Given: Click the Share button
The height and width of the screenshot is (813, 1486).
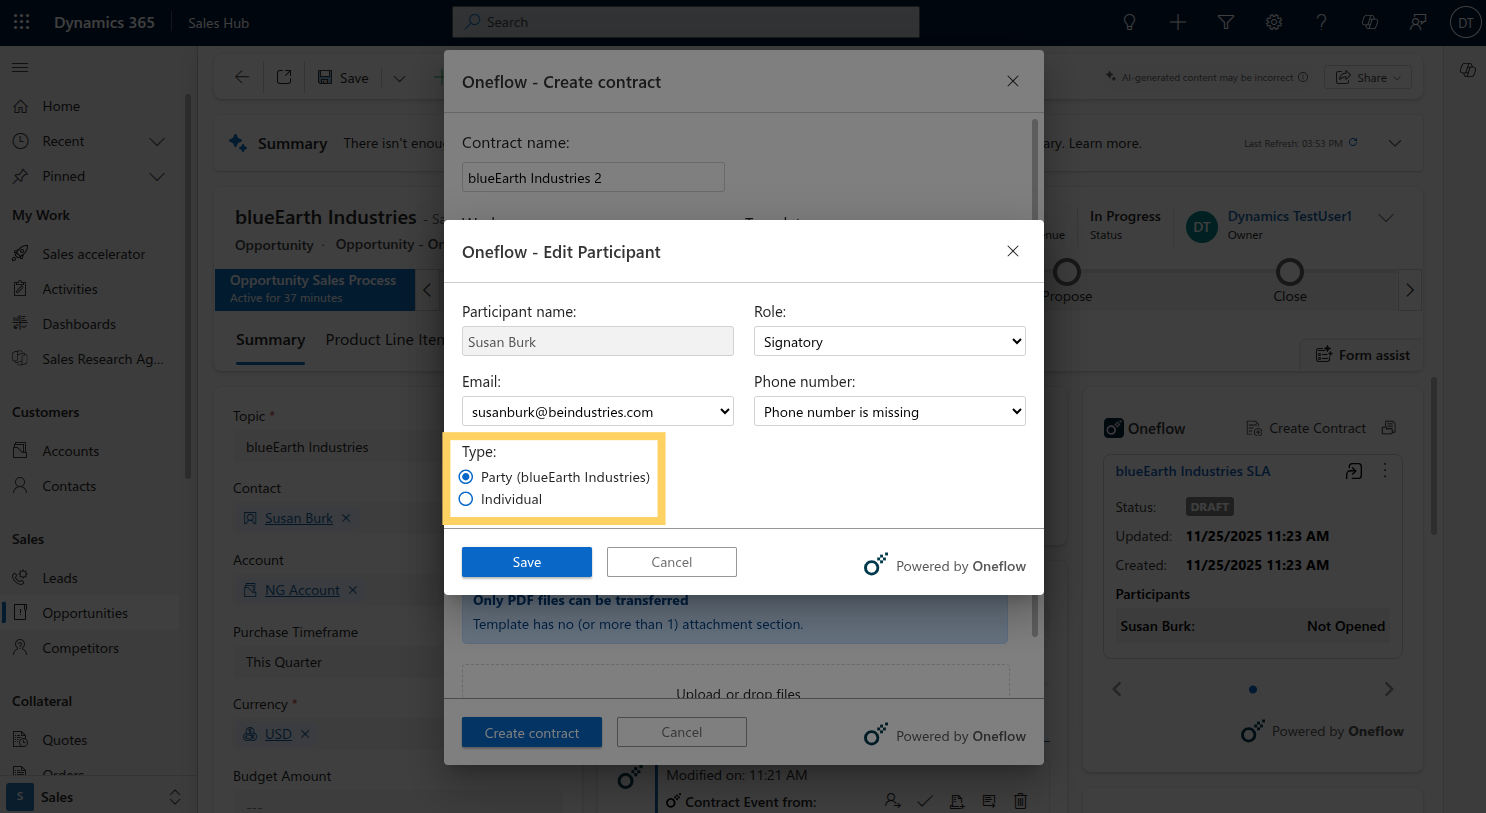Looking at the screenshot, I should point(1368,78).
